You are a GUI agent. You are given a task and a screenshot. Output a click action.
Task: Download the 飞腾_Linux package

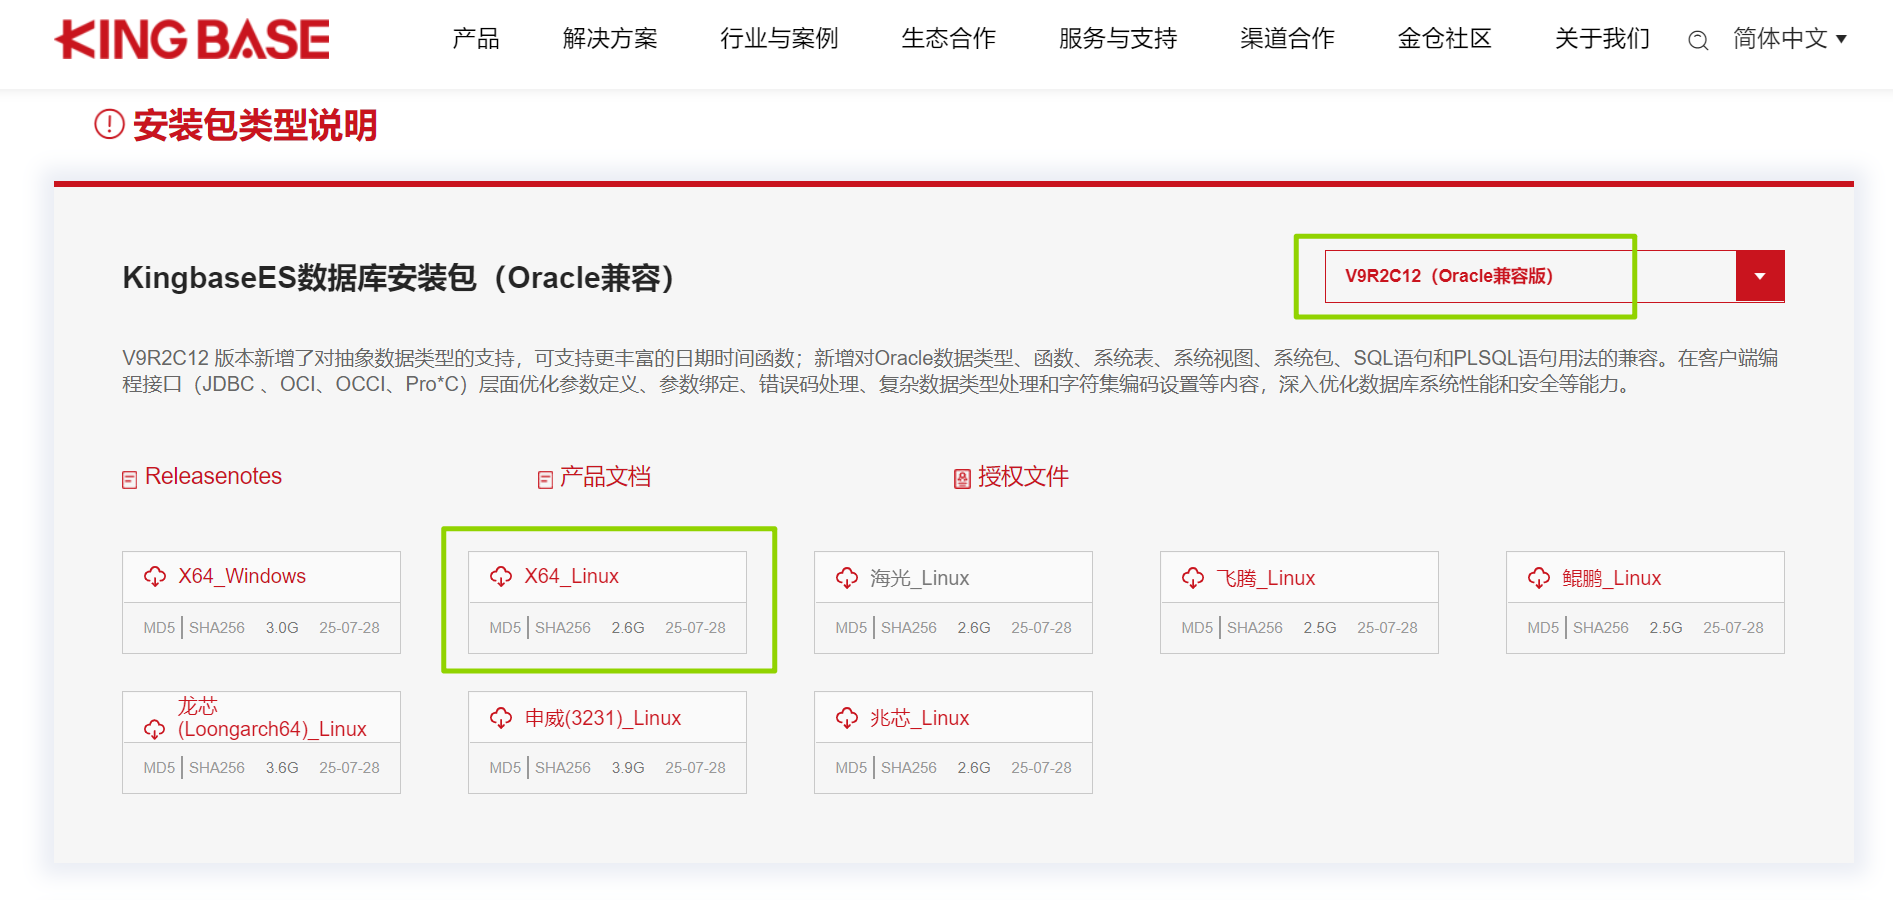coord(1266,578)
